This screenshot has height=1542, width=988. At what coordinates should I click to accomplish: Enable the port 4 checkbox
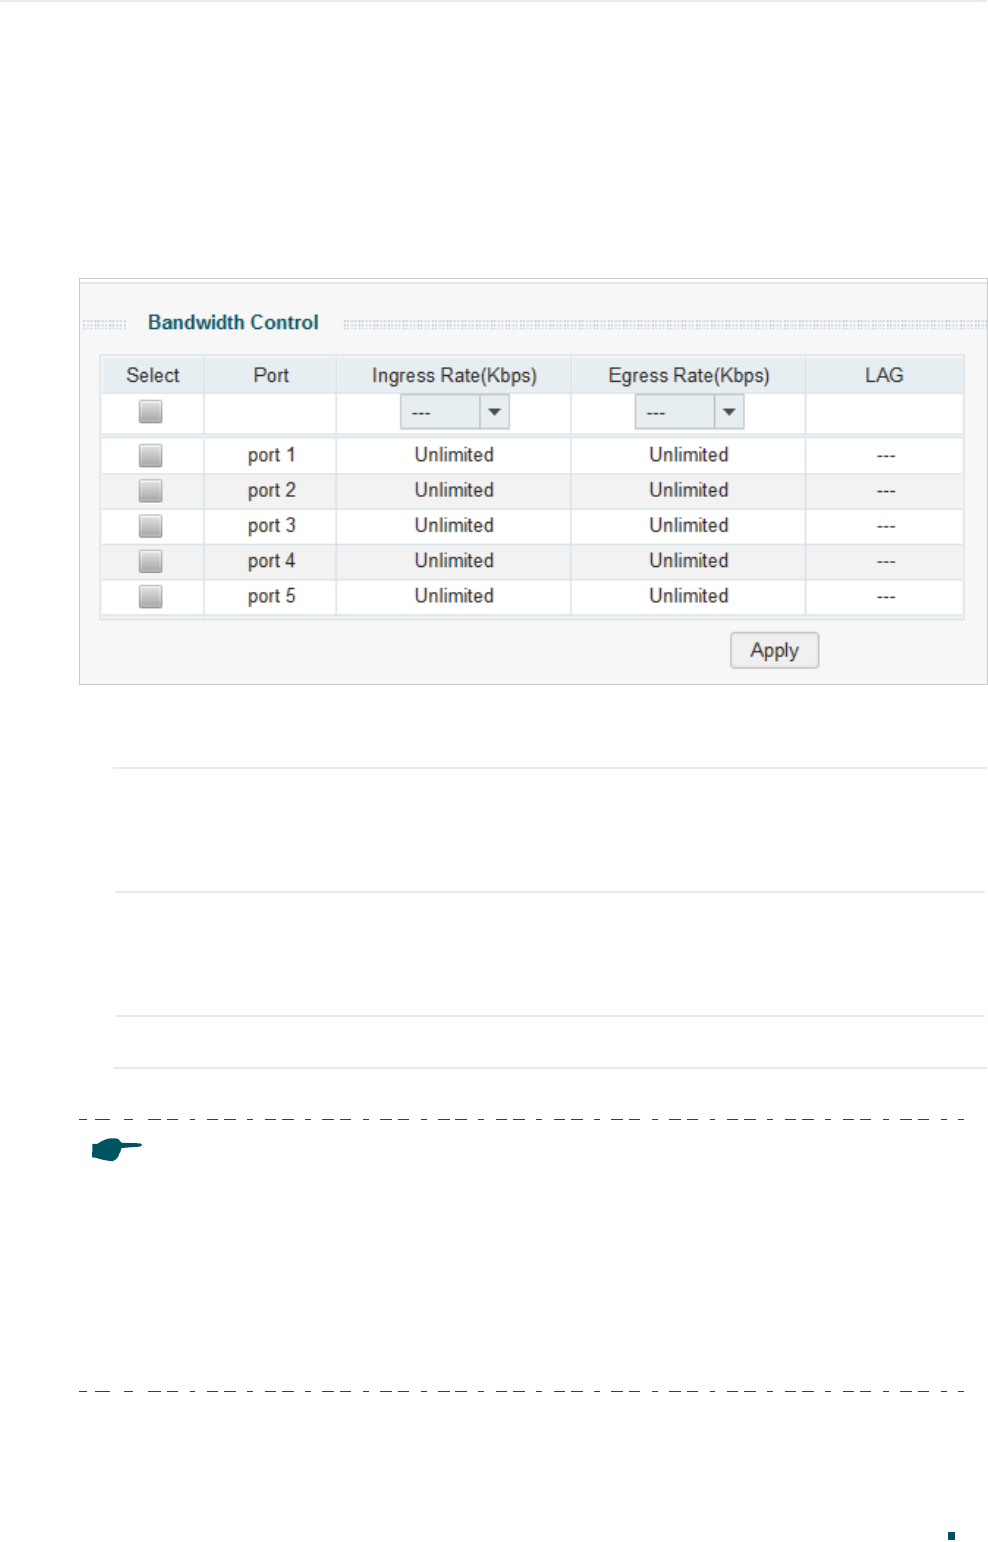point(150,561)
